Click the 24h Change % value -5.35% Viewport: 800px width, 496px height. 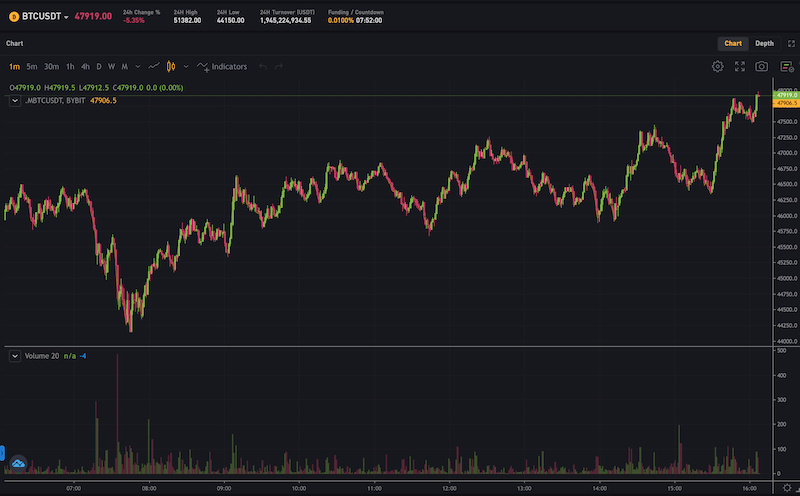coord(134,20)
